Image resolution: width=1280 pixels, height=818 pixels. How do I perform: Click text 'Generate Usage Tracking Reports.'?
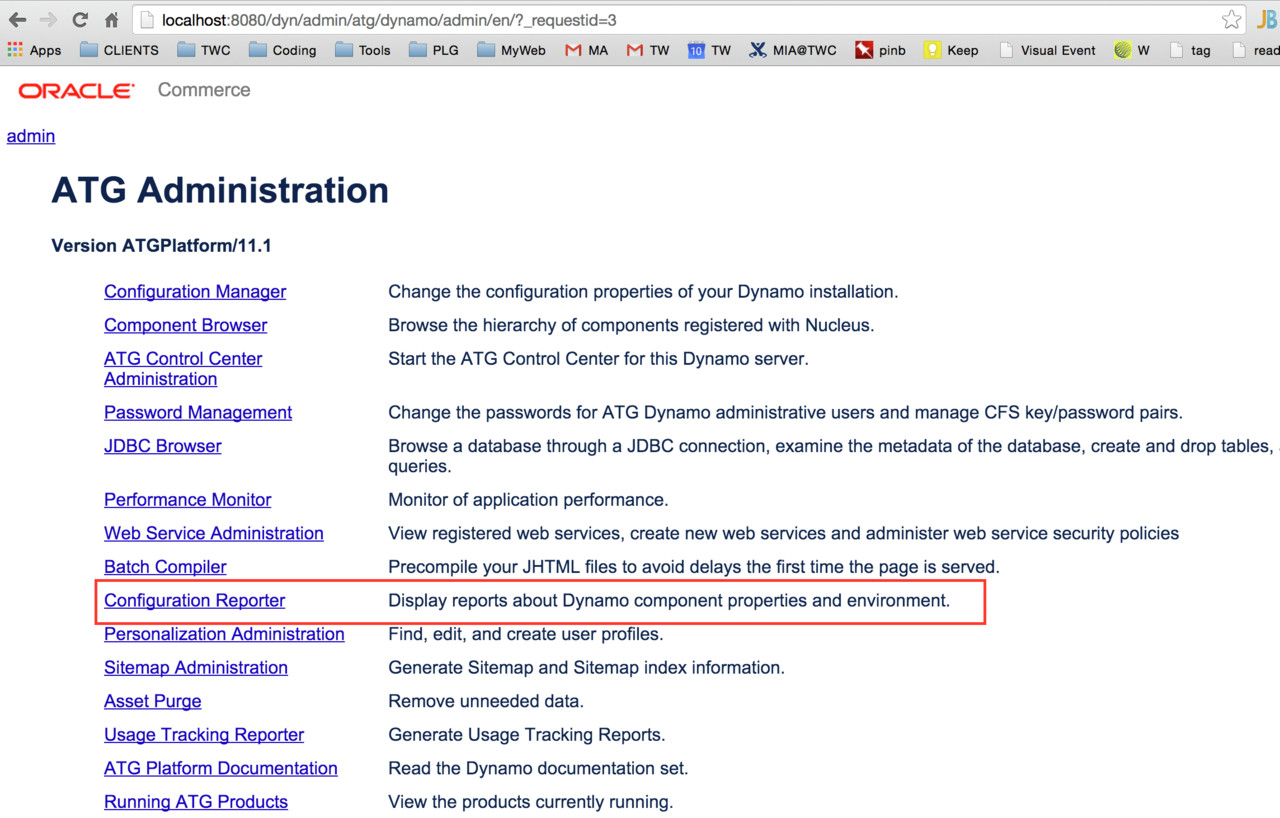point(526,735)
